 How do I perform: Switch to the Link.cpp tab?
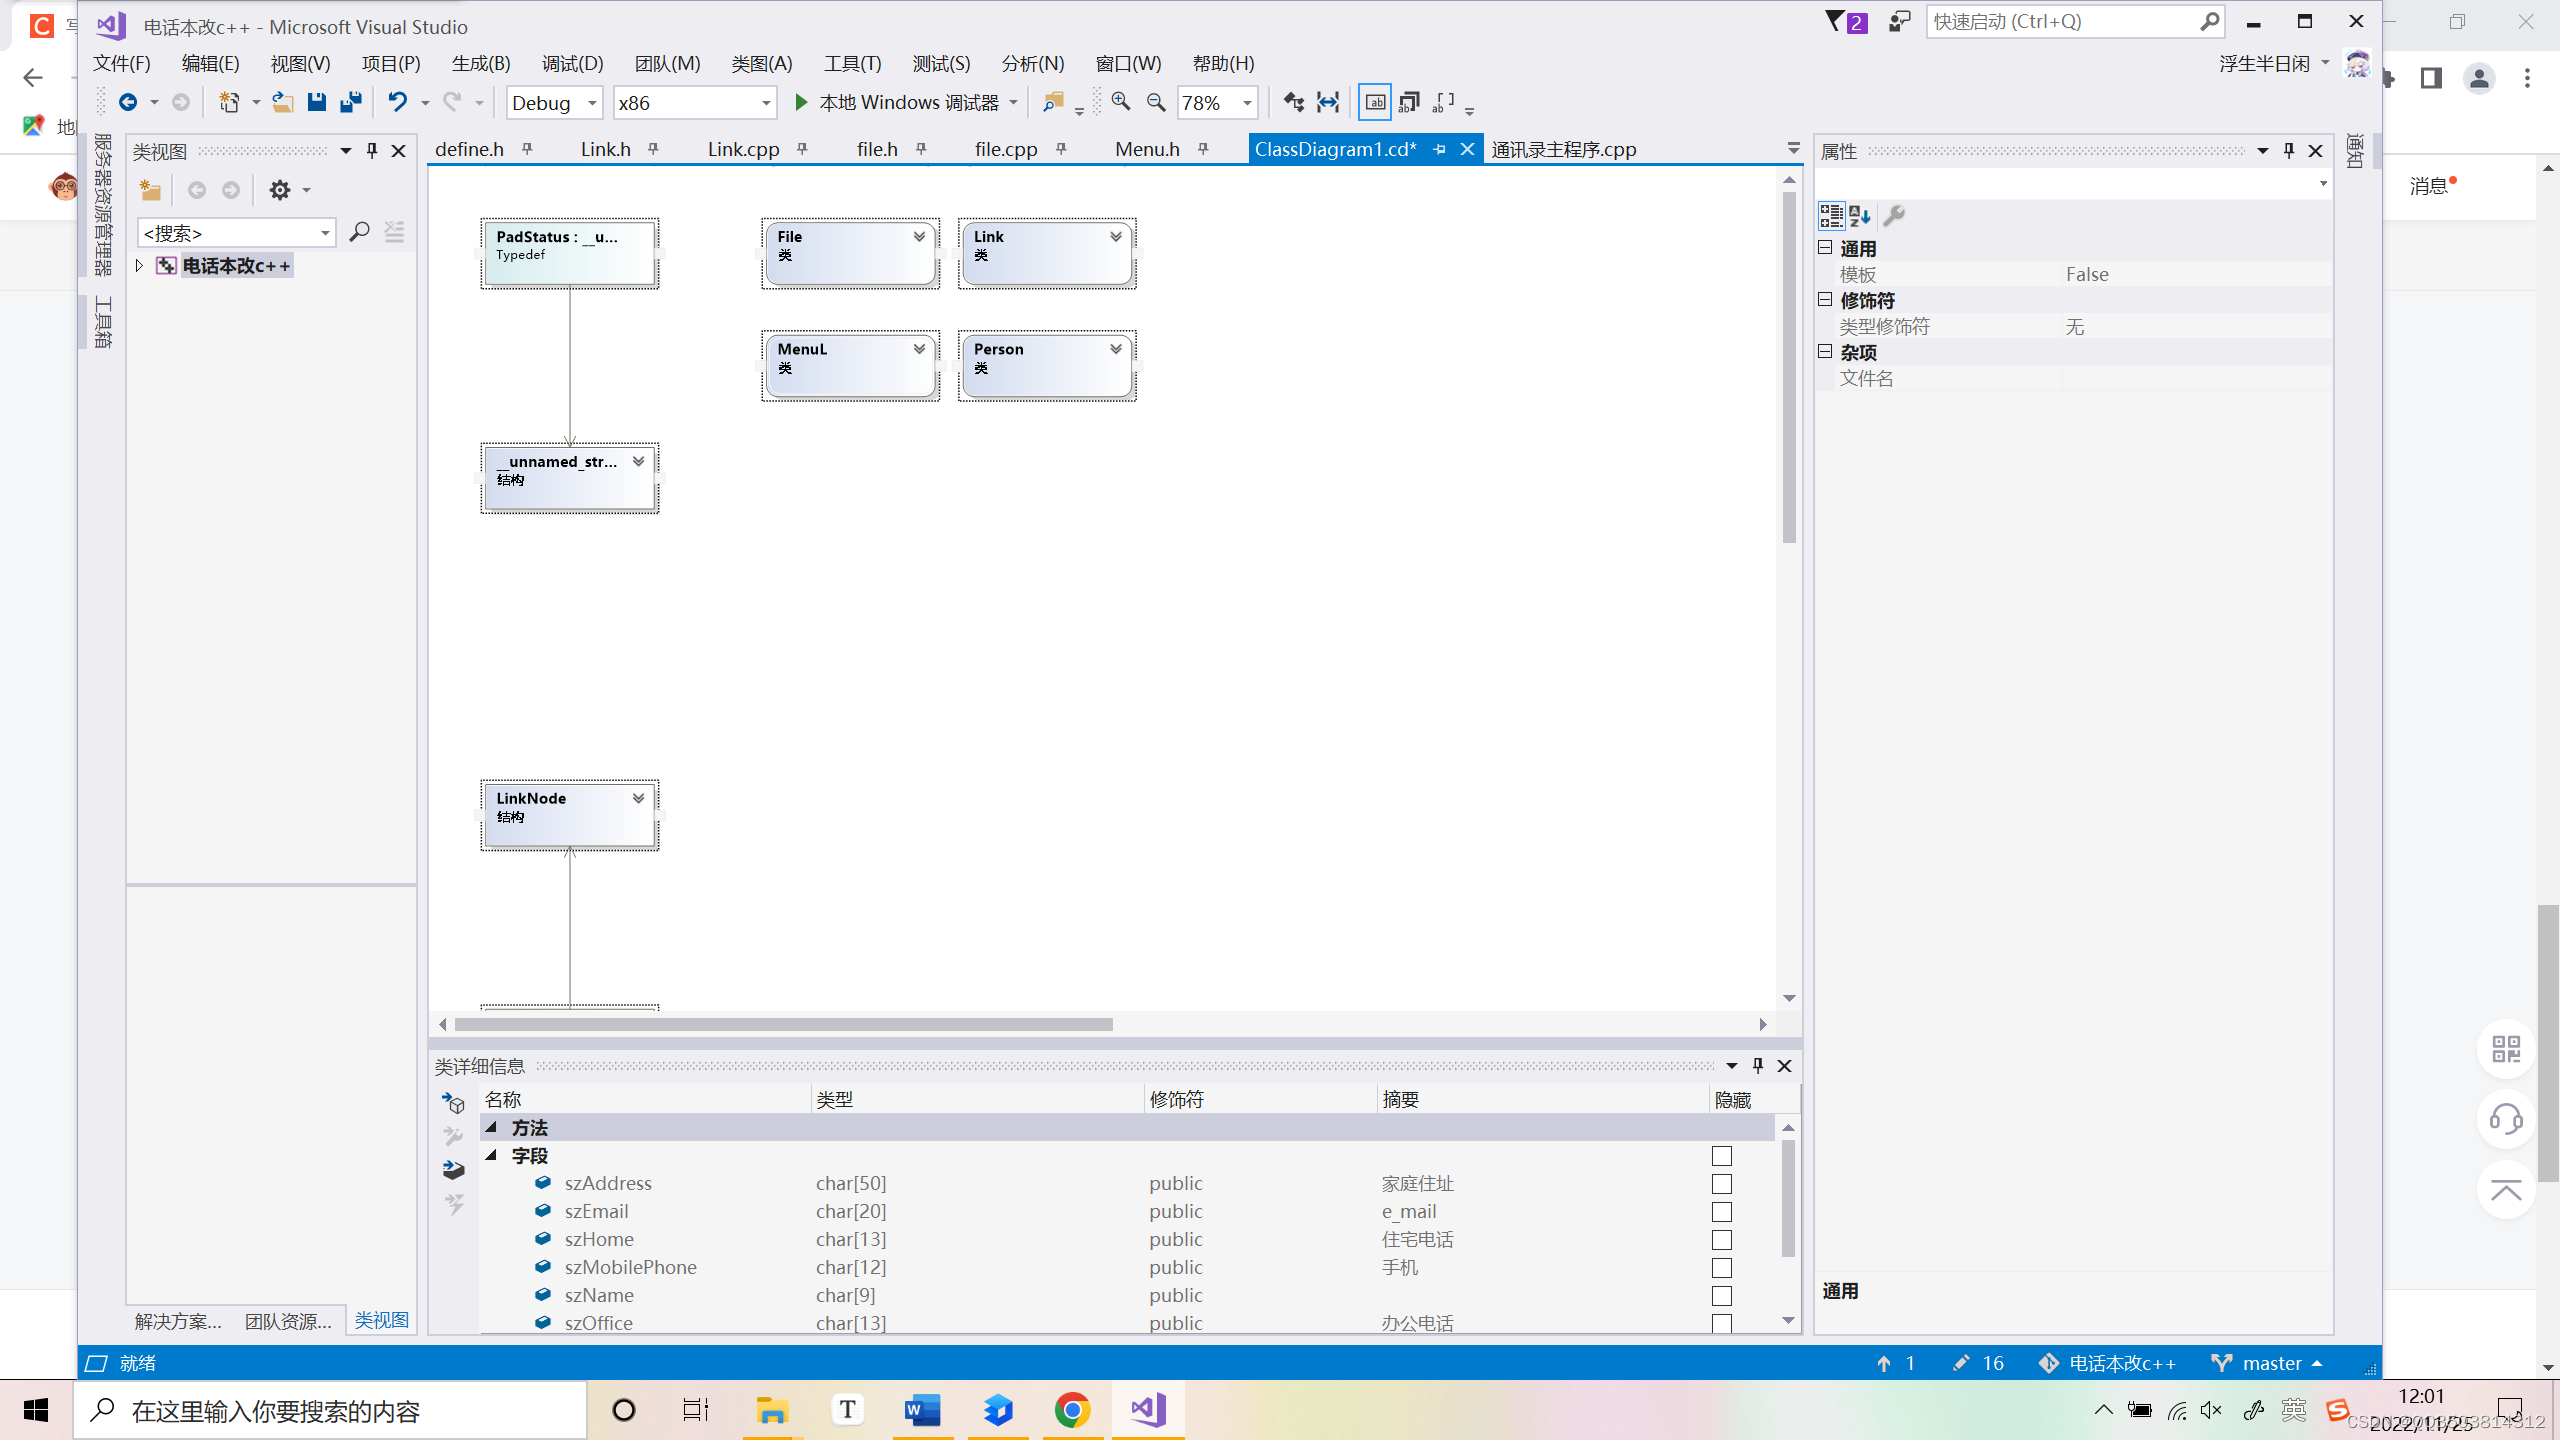[743, 149]
